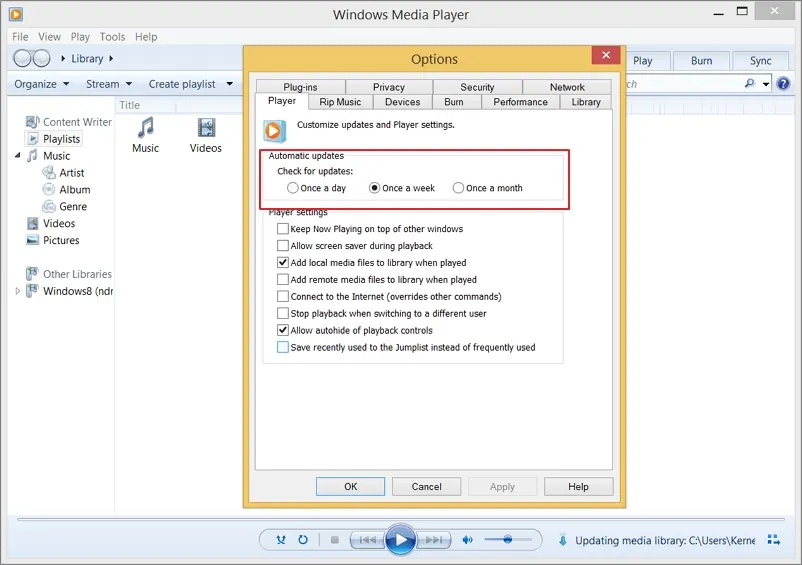Collapse the Music tree node arrow
The width and height of the screenshot is (802, 565).
17,155
